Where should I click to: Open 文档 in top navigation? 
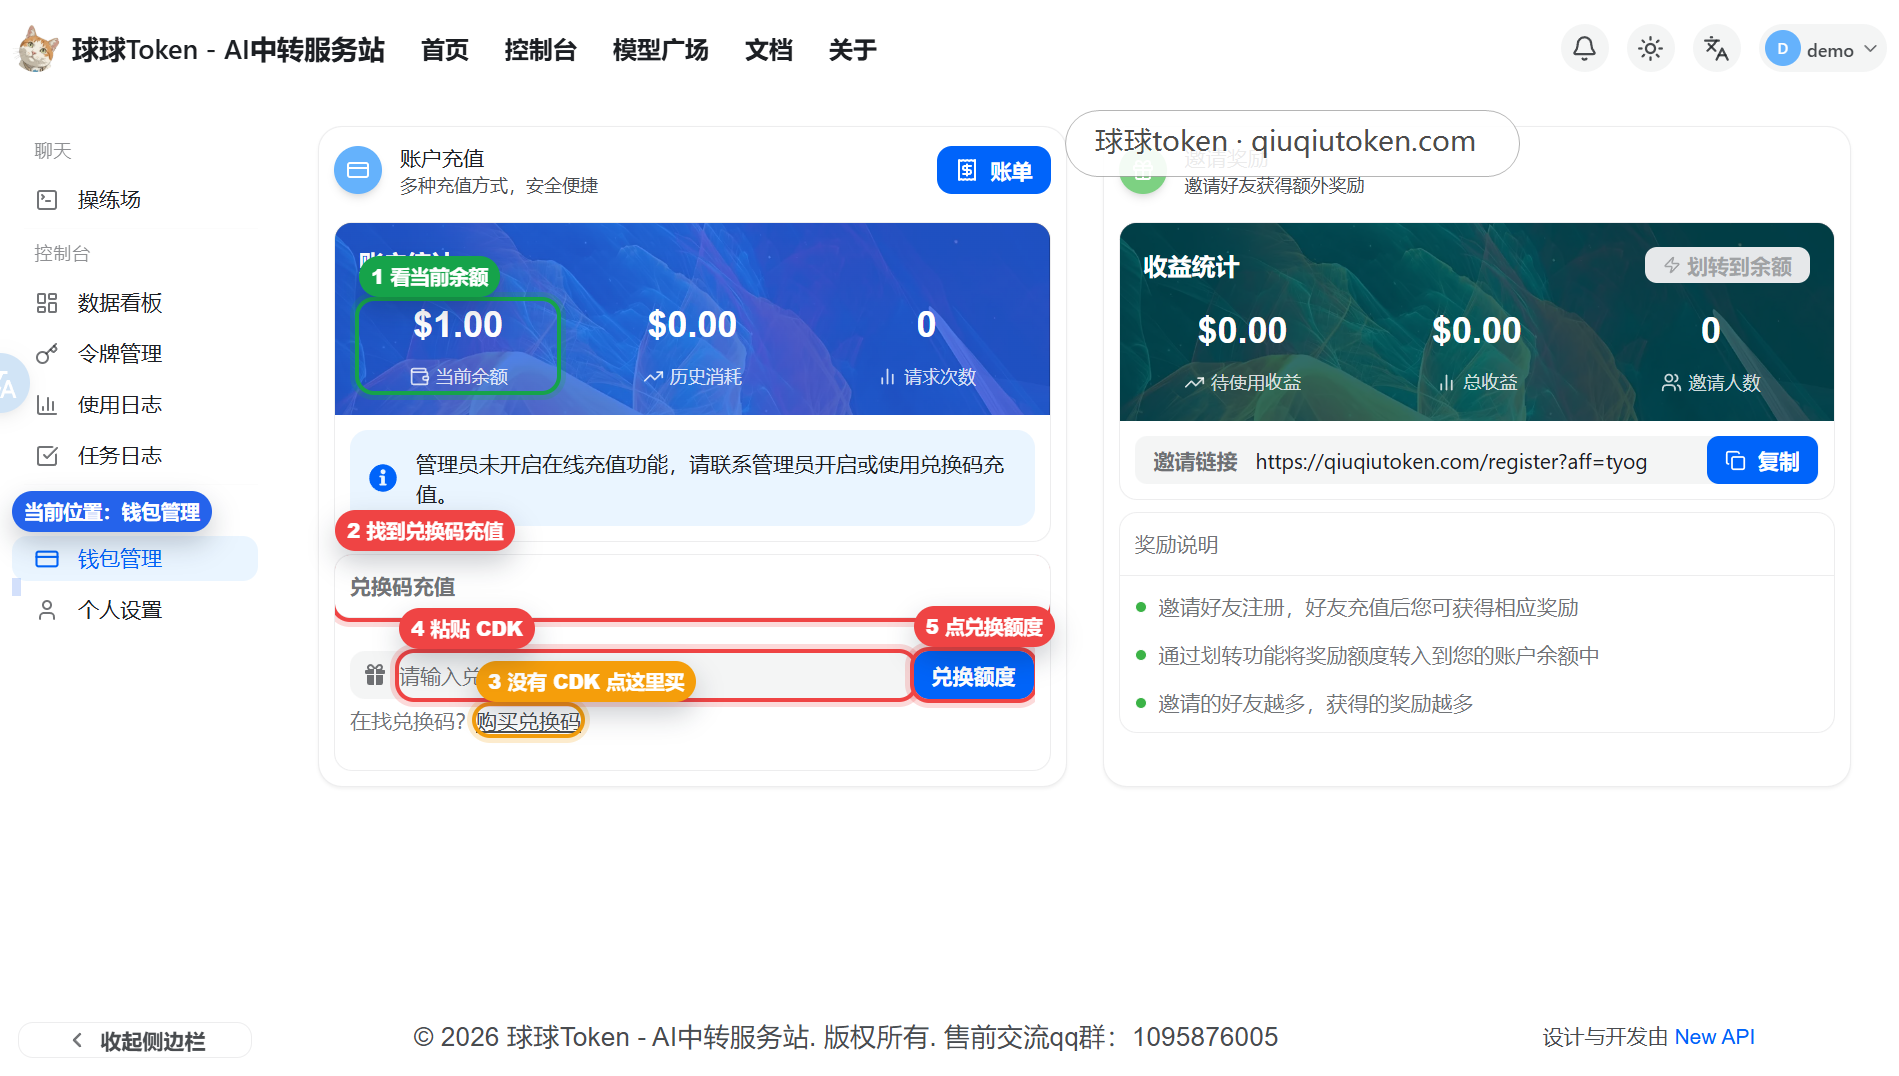(768, 50)
